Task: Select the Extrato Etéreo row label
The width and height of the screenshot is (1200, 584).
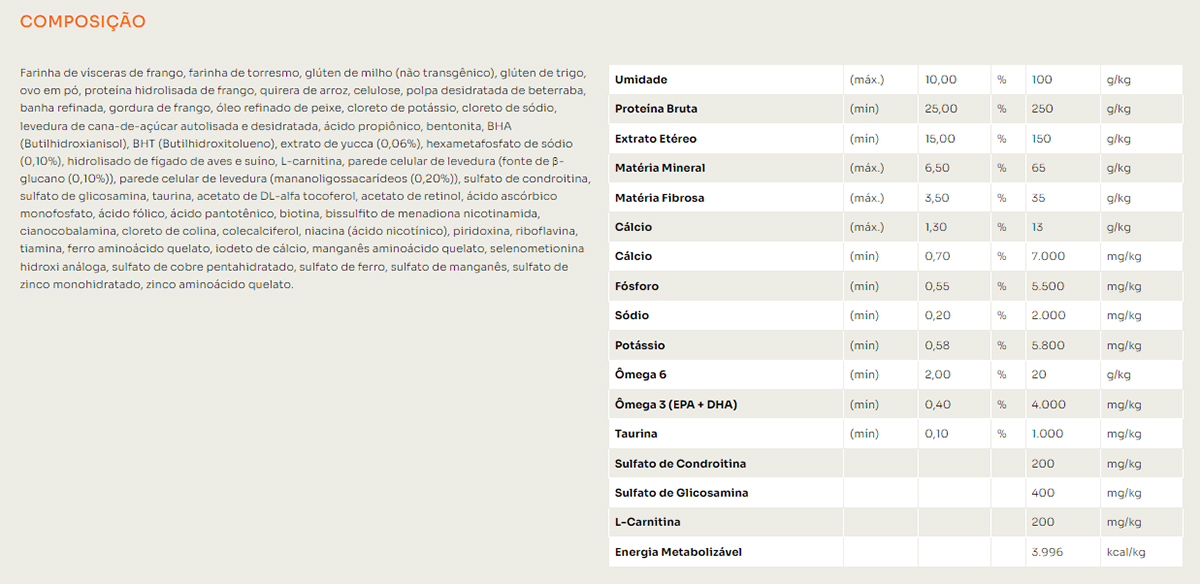Action: pos(656,139)
